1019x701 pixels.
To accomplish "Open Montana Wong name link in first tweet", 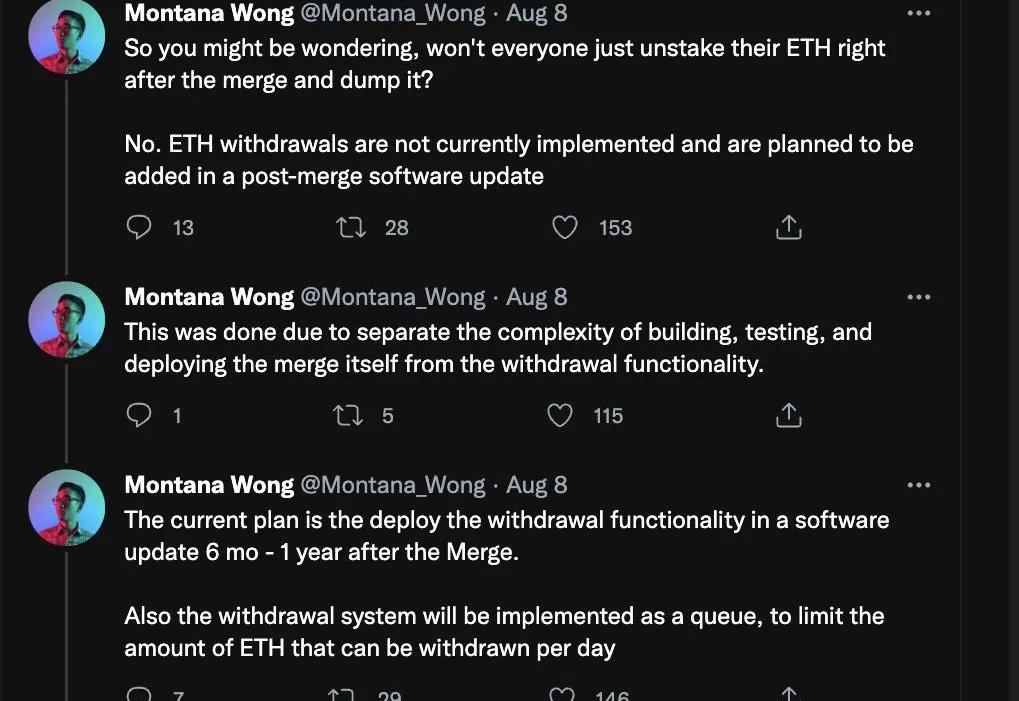I will (x=209, y=14).
